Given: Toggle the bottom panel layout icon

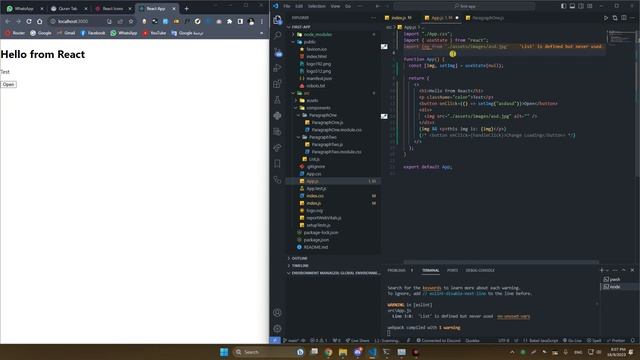Looking at the screenshot, I should coord(572,6).
